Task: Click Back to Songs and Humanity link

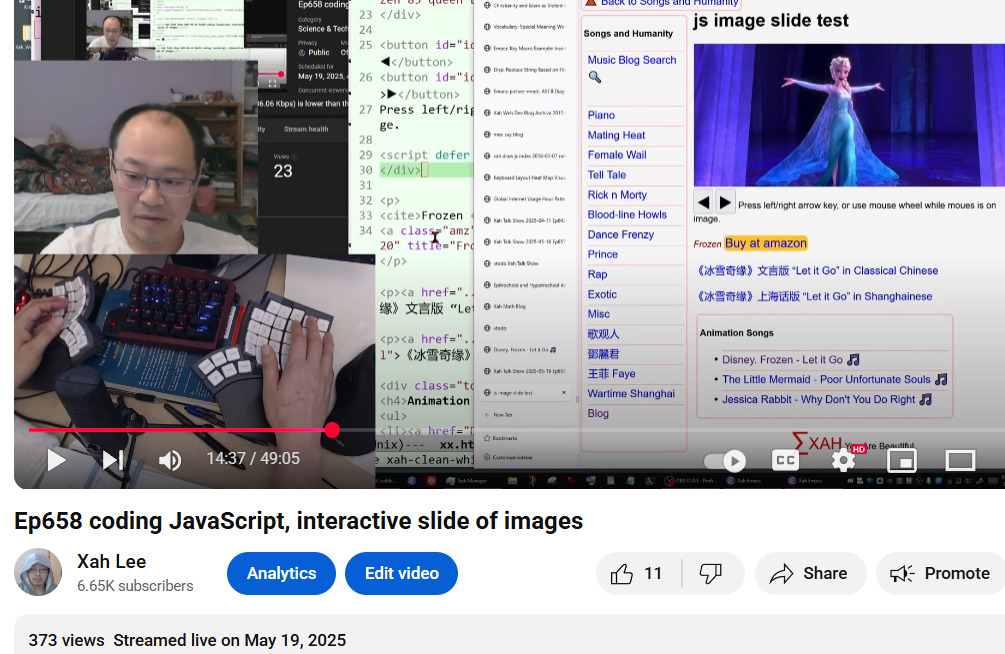Action: tap(661, 3)
